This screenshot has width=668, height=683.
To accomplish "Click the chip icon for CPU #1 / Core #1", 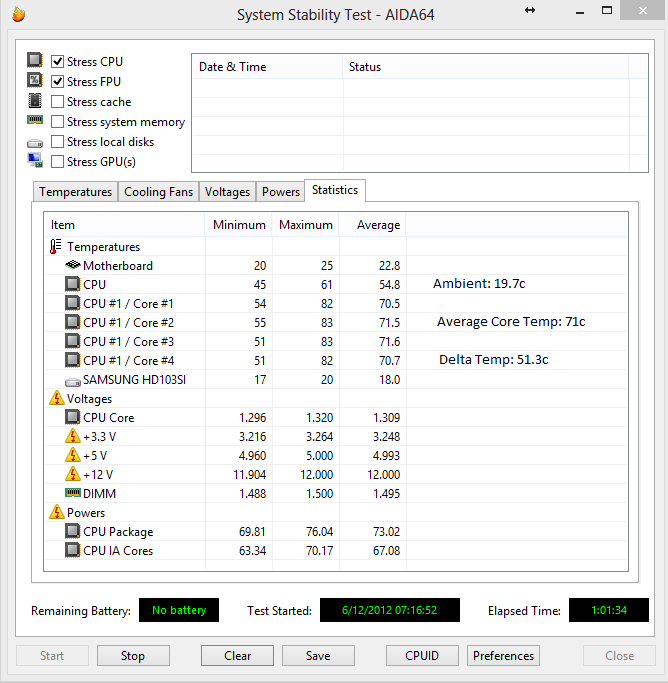I will [x=72, y=303].
